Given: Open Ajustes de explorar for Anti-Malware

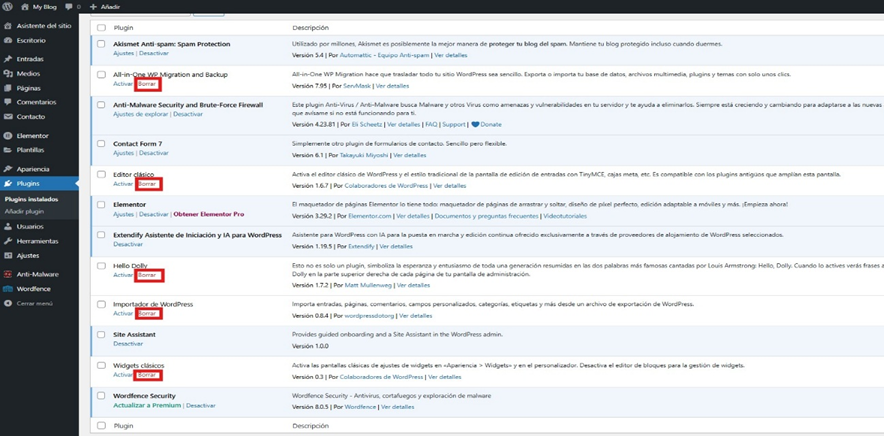Looking at the screenshot, I should 140,114.
